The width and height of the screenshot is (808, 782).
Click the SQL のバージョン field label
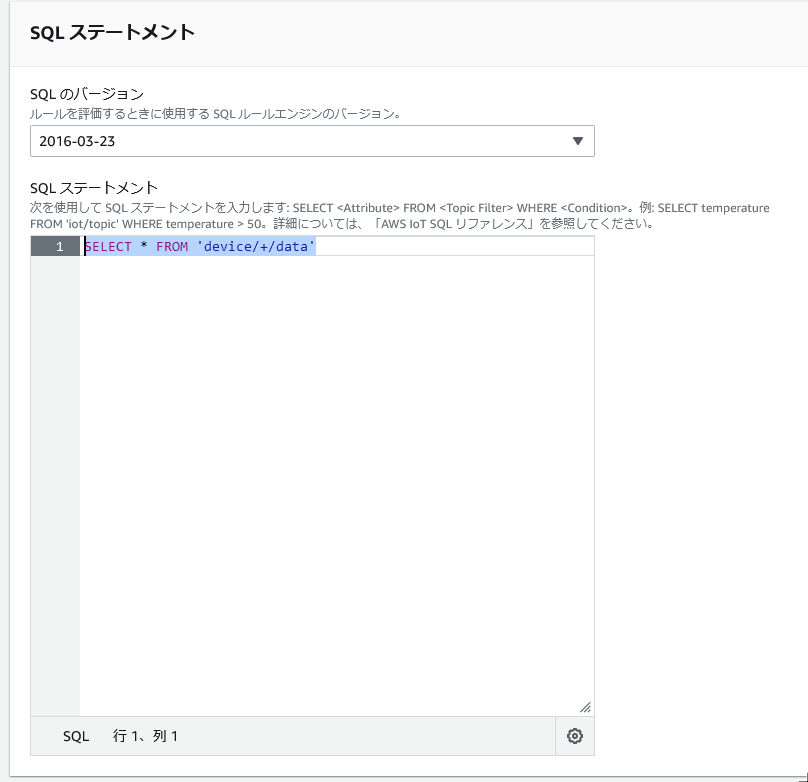pyautogui.click(x=87, y=94)
